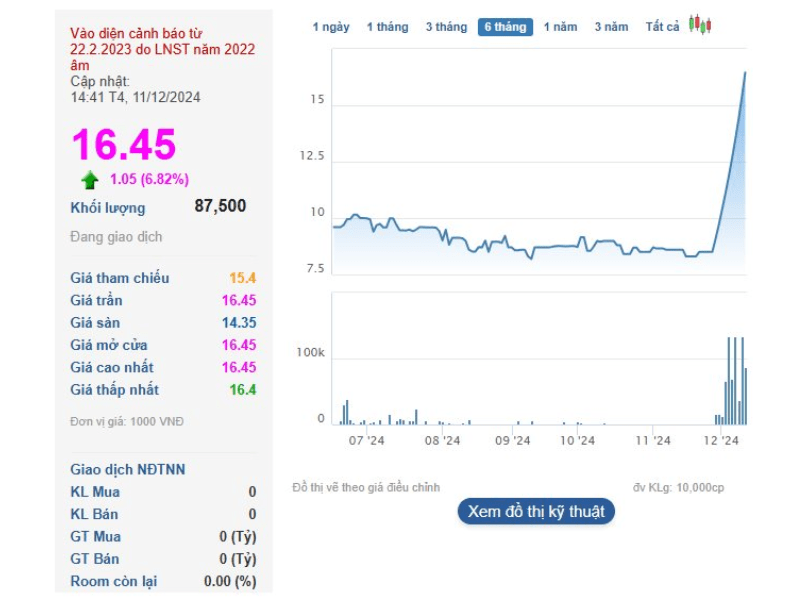The height and width of the screenshot is (600, 800).
Task: Click the Giá trần label
Action: pyautogui.click(x=96, y=300)
